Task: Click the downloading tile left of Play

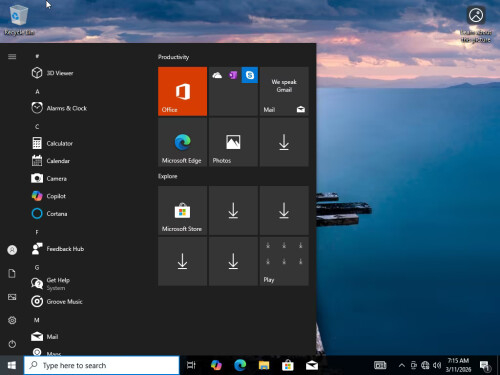Action: pos(233,261)
